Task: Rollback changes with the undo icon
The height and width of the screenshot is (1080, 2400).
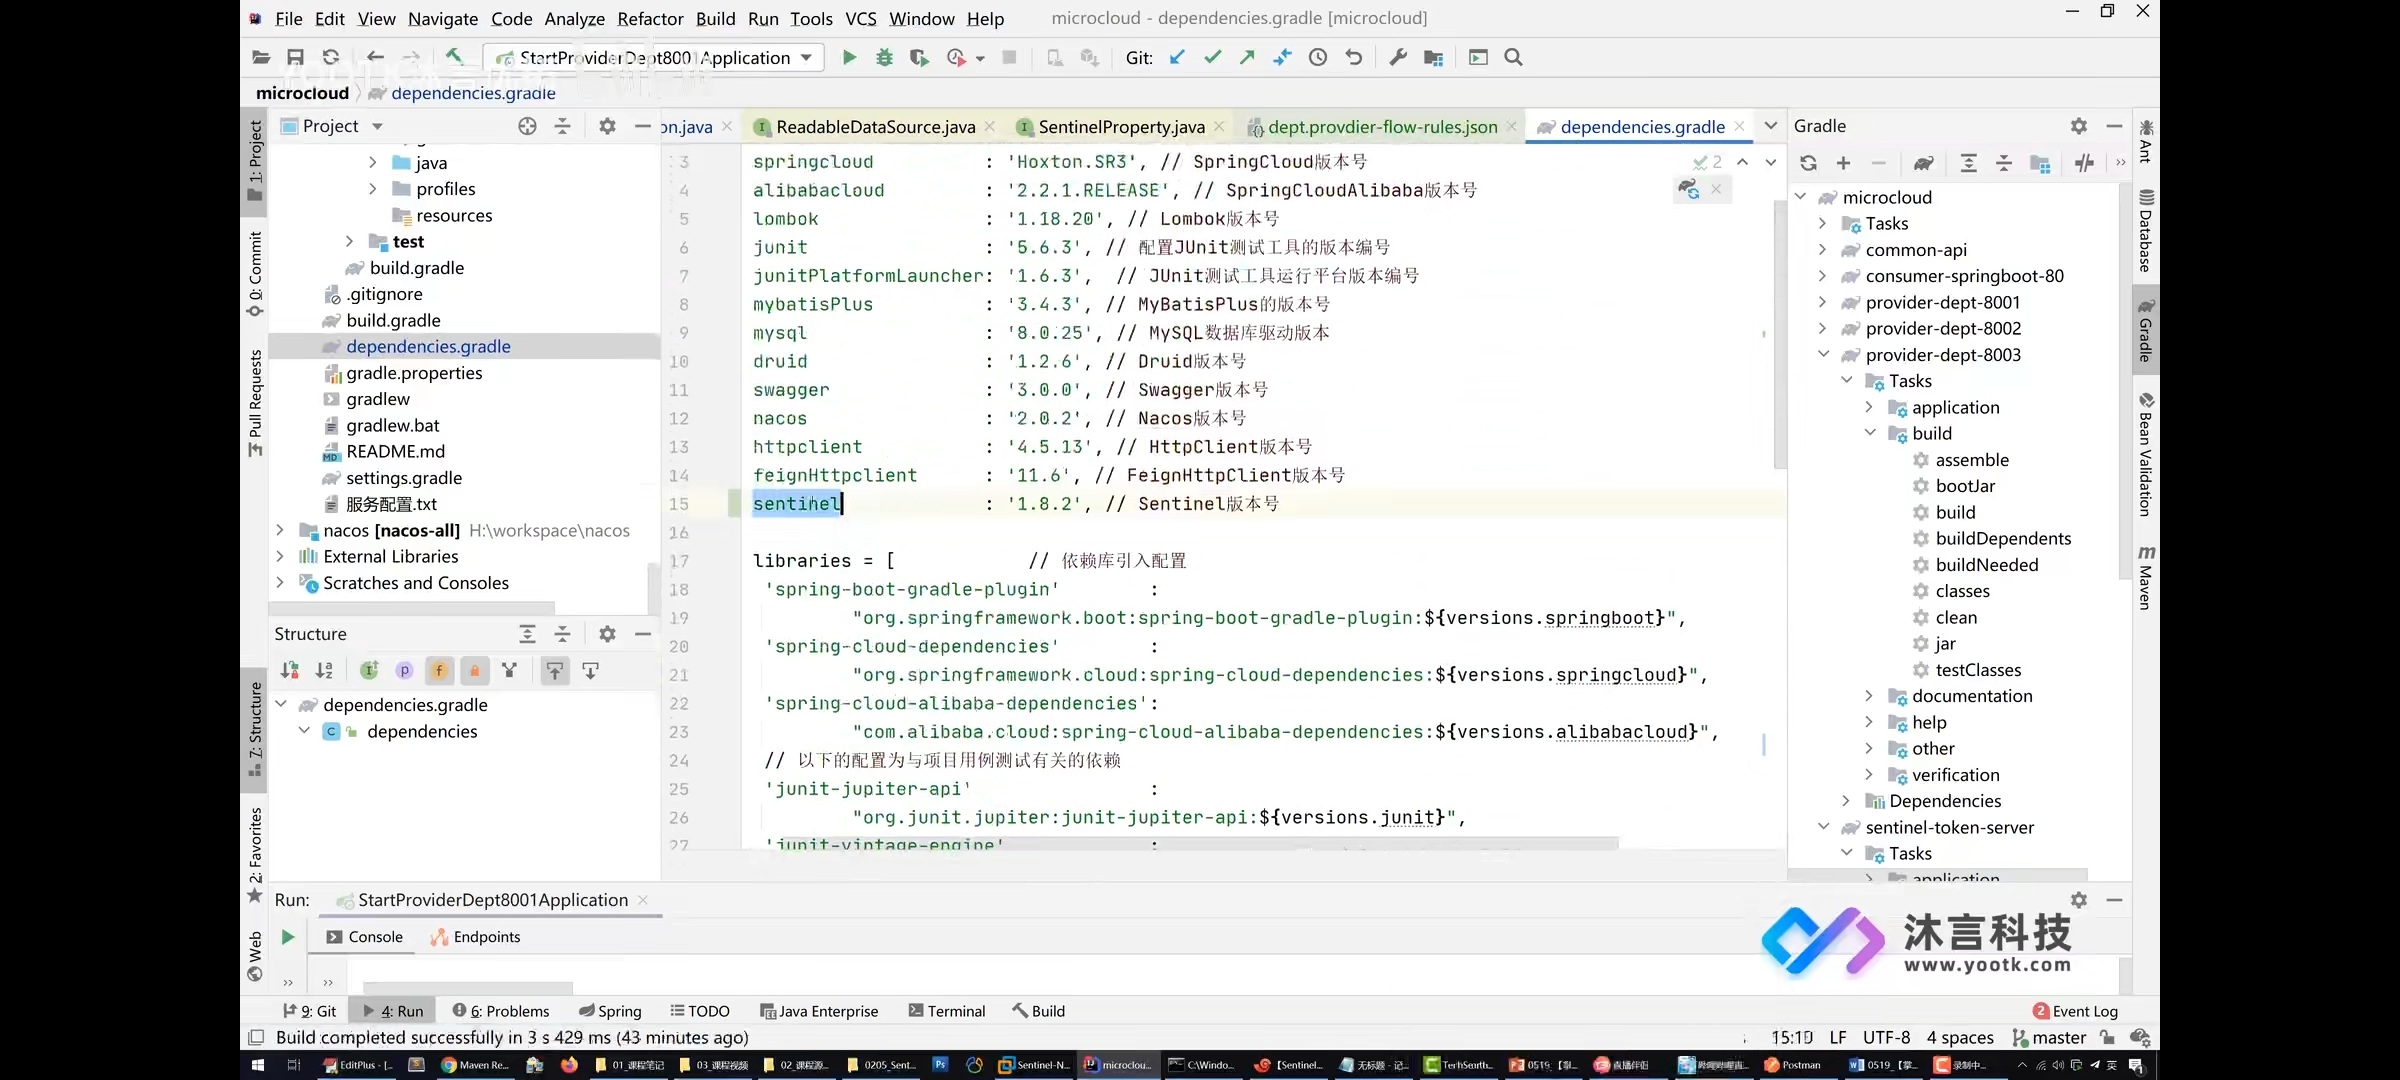Action: 1354,58
